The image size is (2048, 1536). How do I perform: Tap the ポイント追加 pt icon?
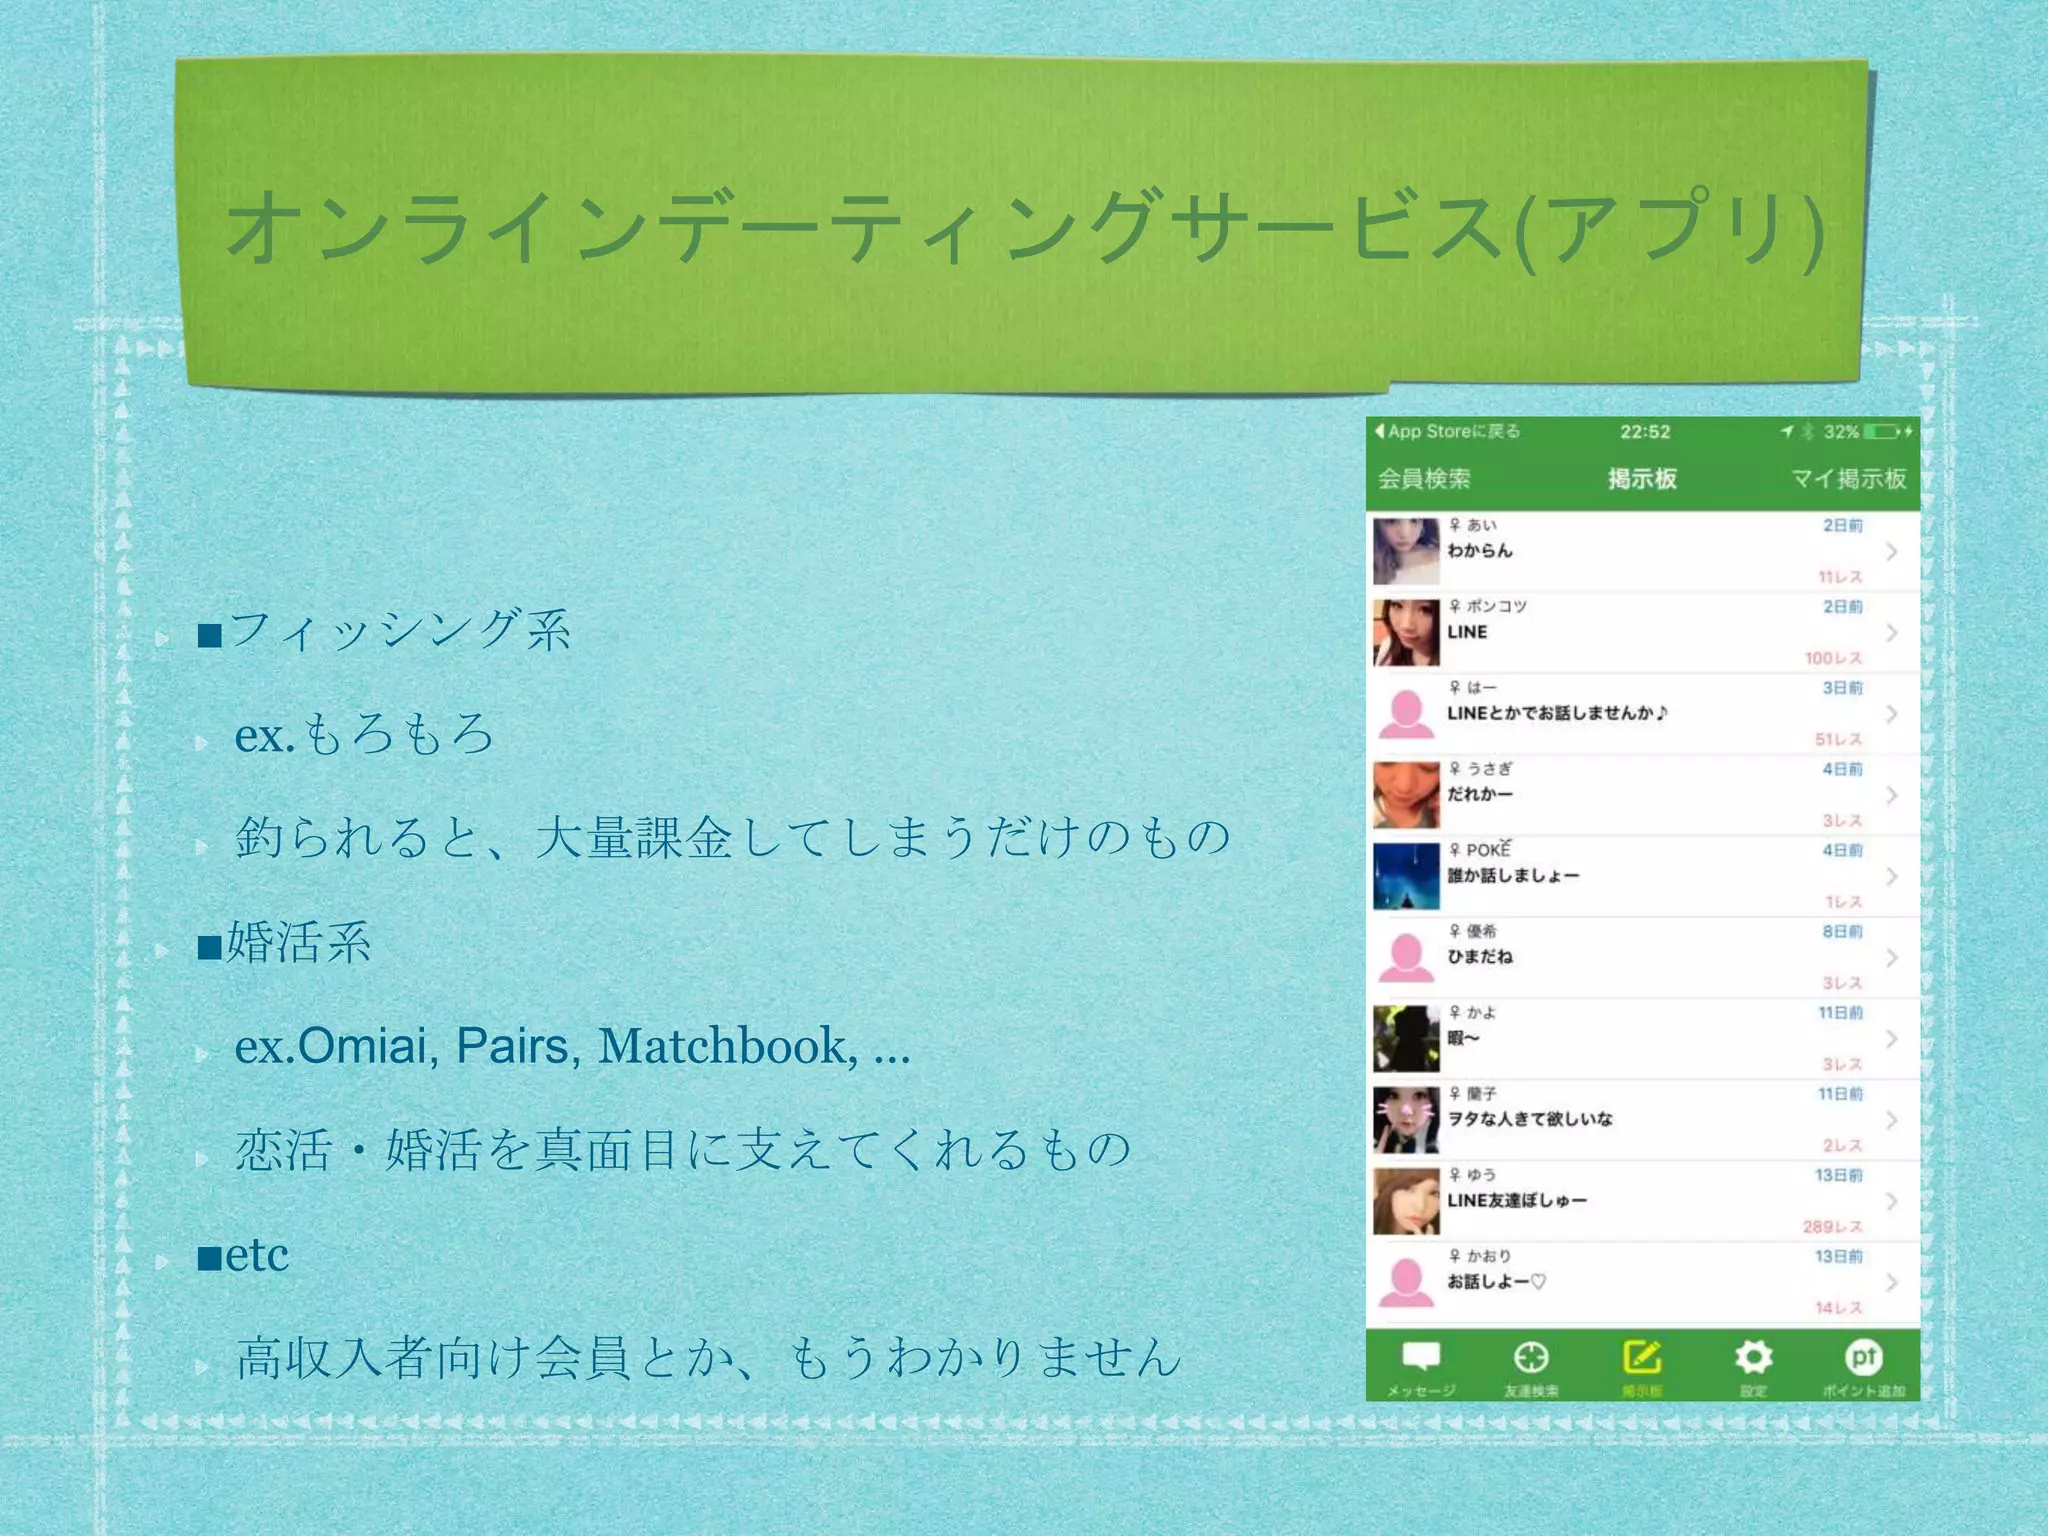point(1863,1357)
